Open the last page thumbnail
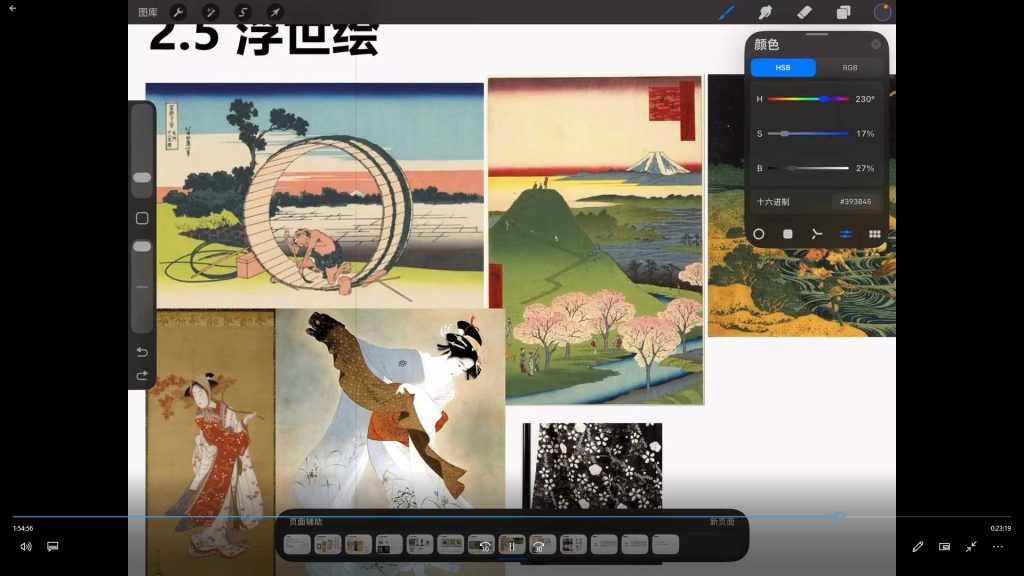 (665, 544)
